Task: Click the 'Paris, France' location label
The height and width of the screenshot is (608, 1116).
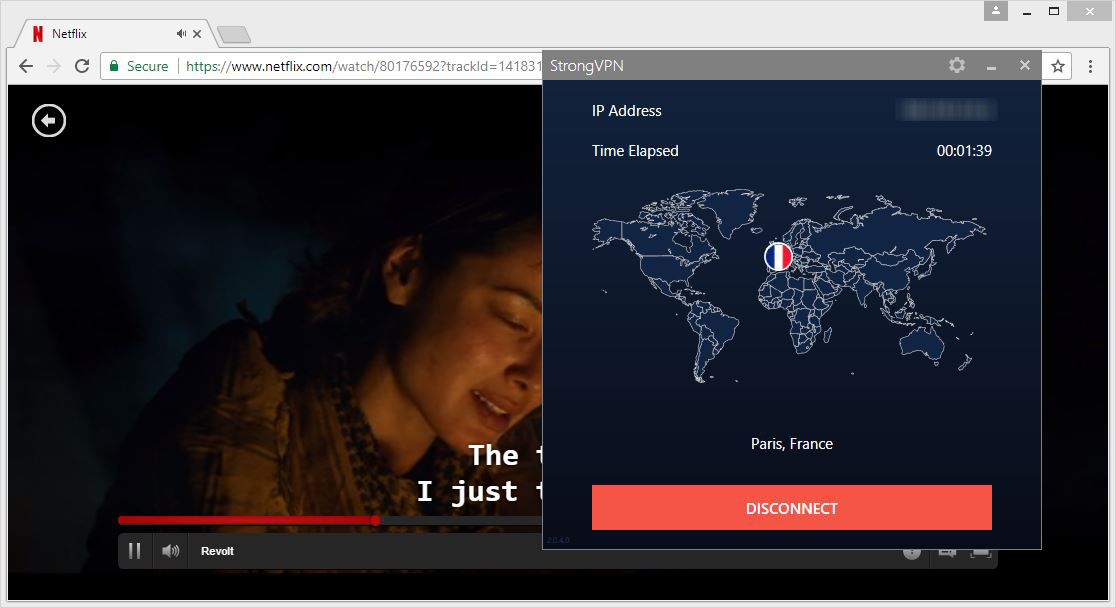Action: (x=791, y=444)
